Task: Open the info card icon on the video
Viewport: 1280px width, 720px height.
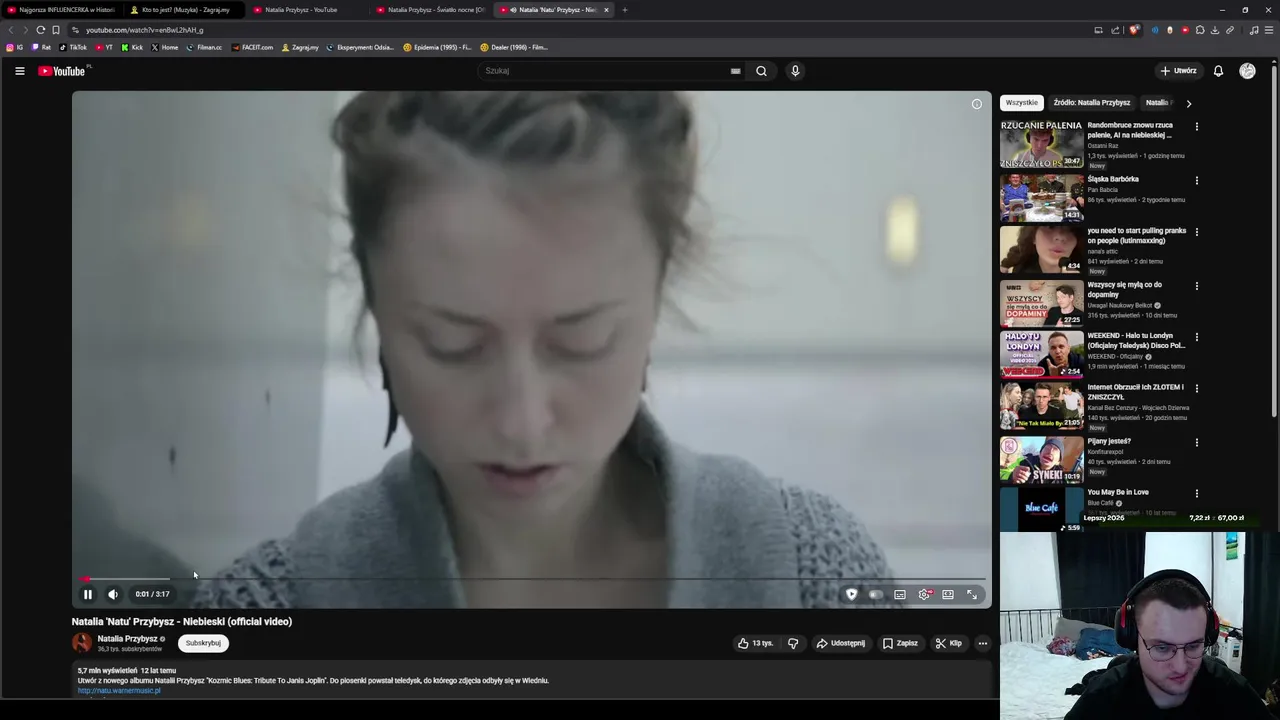Action: pos(977,104)
